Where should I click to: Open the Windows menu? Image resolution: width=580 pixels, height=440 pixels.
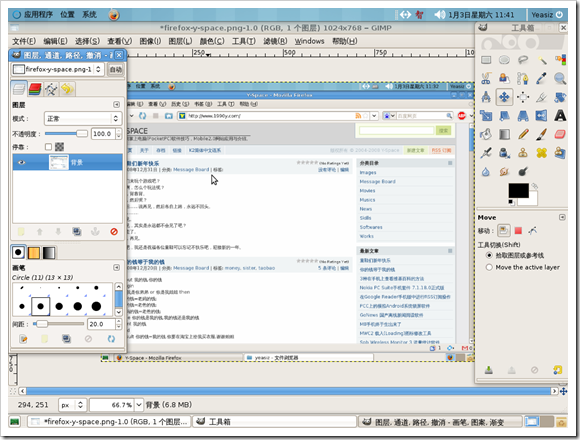(309, 41)
